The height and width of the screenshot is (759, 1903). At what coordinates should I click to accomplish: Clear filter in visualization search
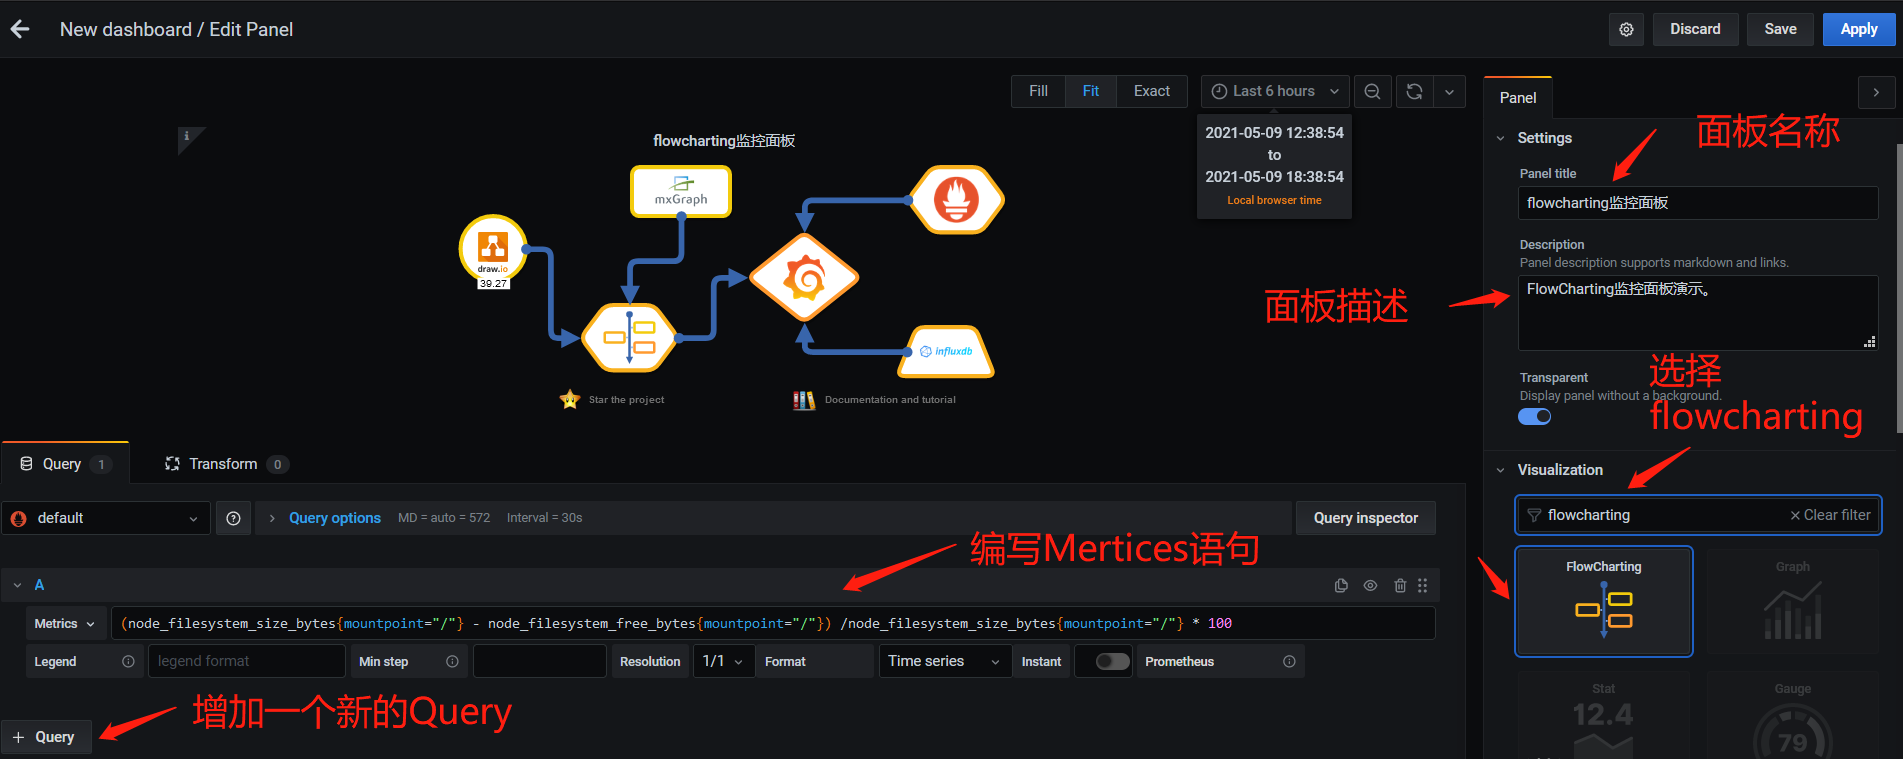1830,515
